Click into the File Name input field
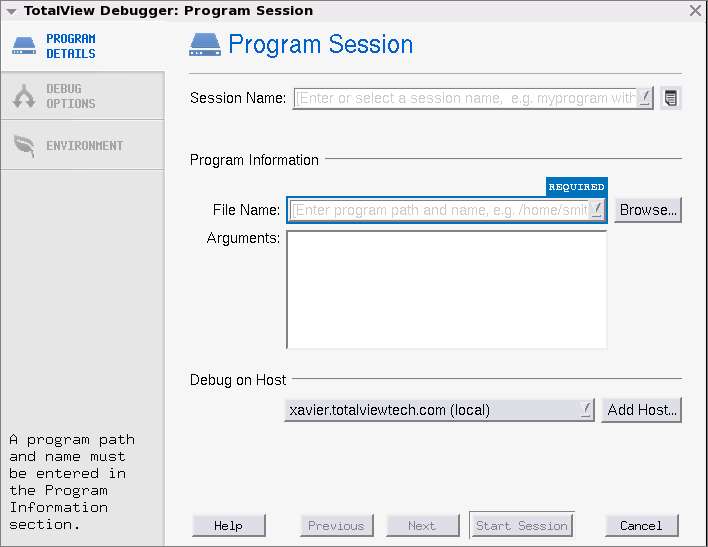 [x=438, y=210]
